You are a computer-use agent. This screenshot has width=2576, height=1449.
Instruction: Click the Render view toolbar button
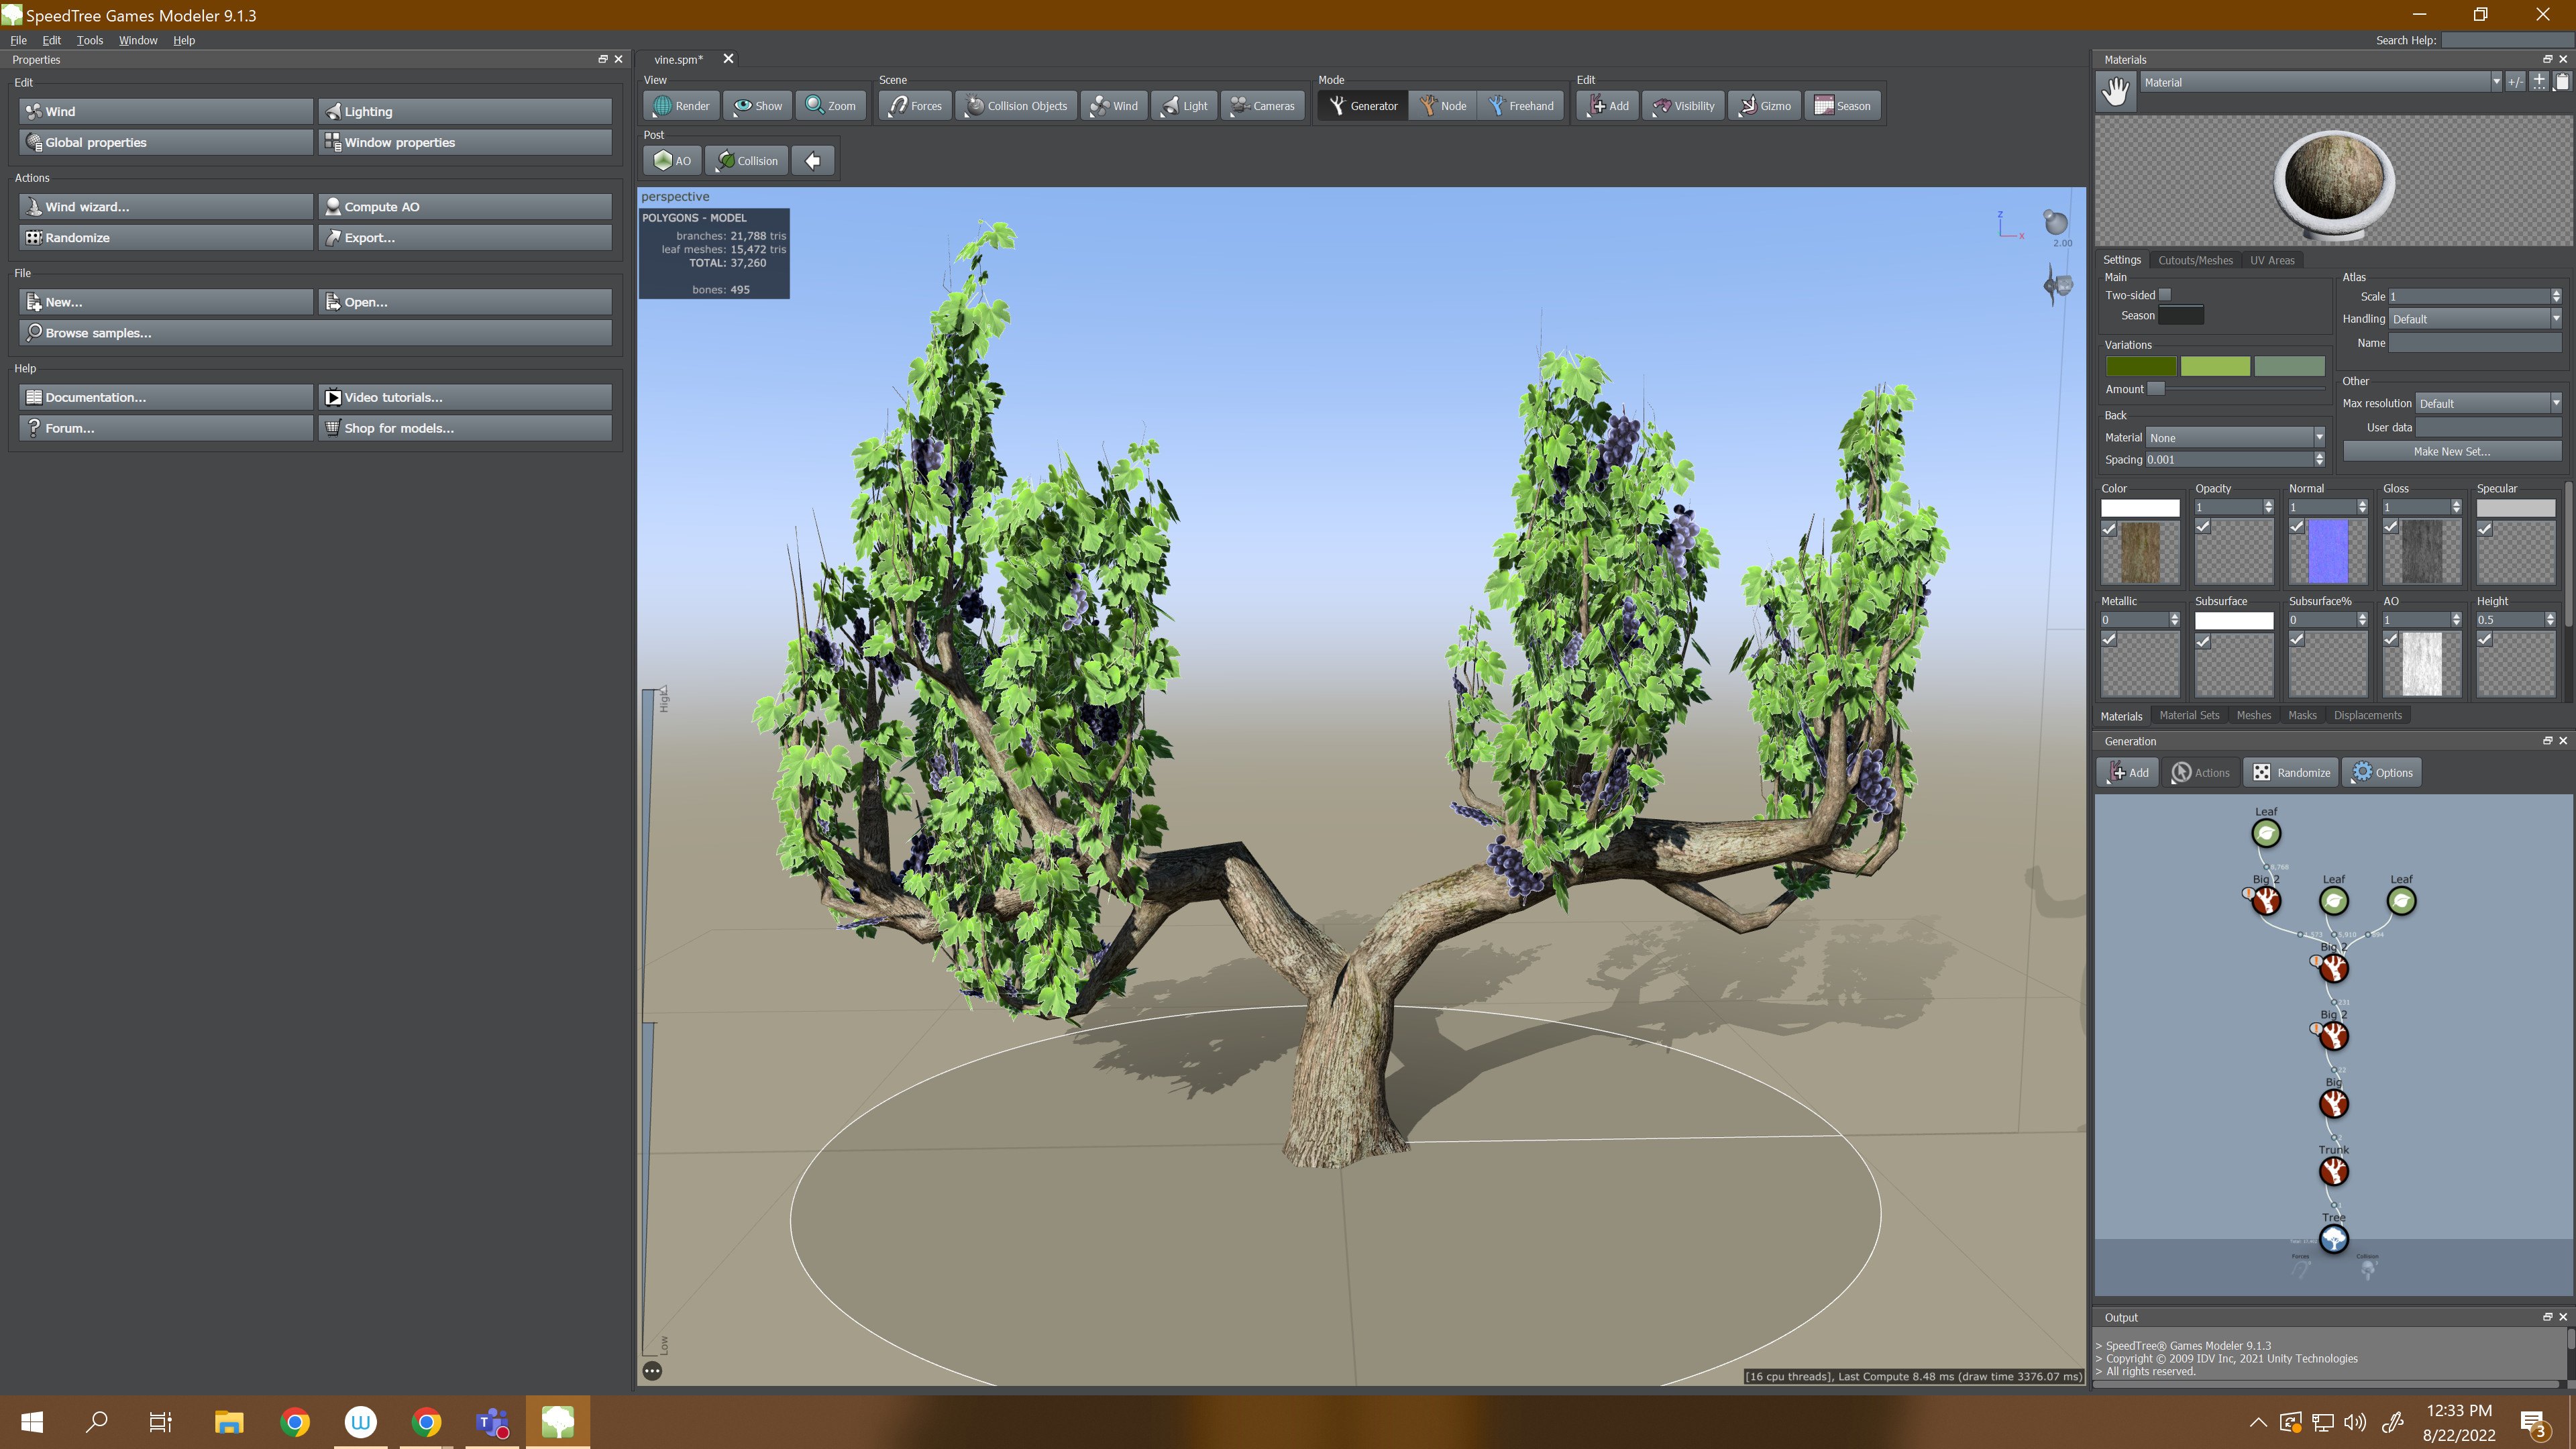click(x=681, y=106)
